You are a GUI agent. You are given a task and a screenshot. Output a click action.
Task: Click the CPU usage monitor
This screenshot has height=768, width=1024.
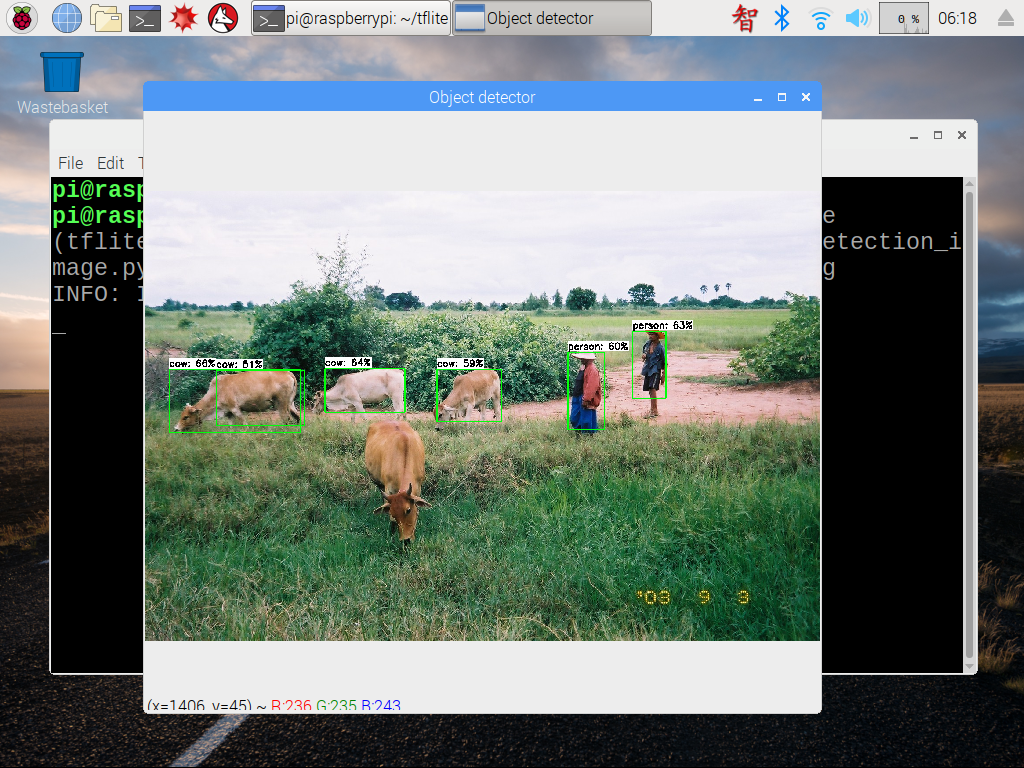click(x=904, y=18)
